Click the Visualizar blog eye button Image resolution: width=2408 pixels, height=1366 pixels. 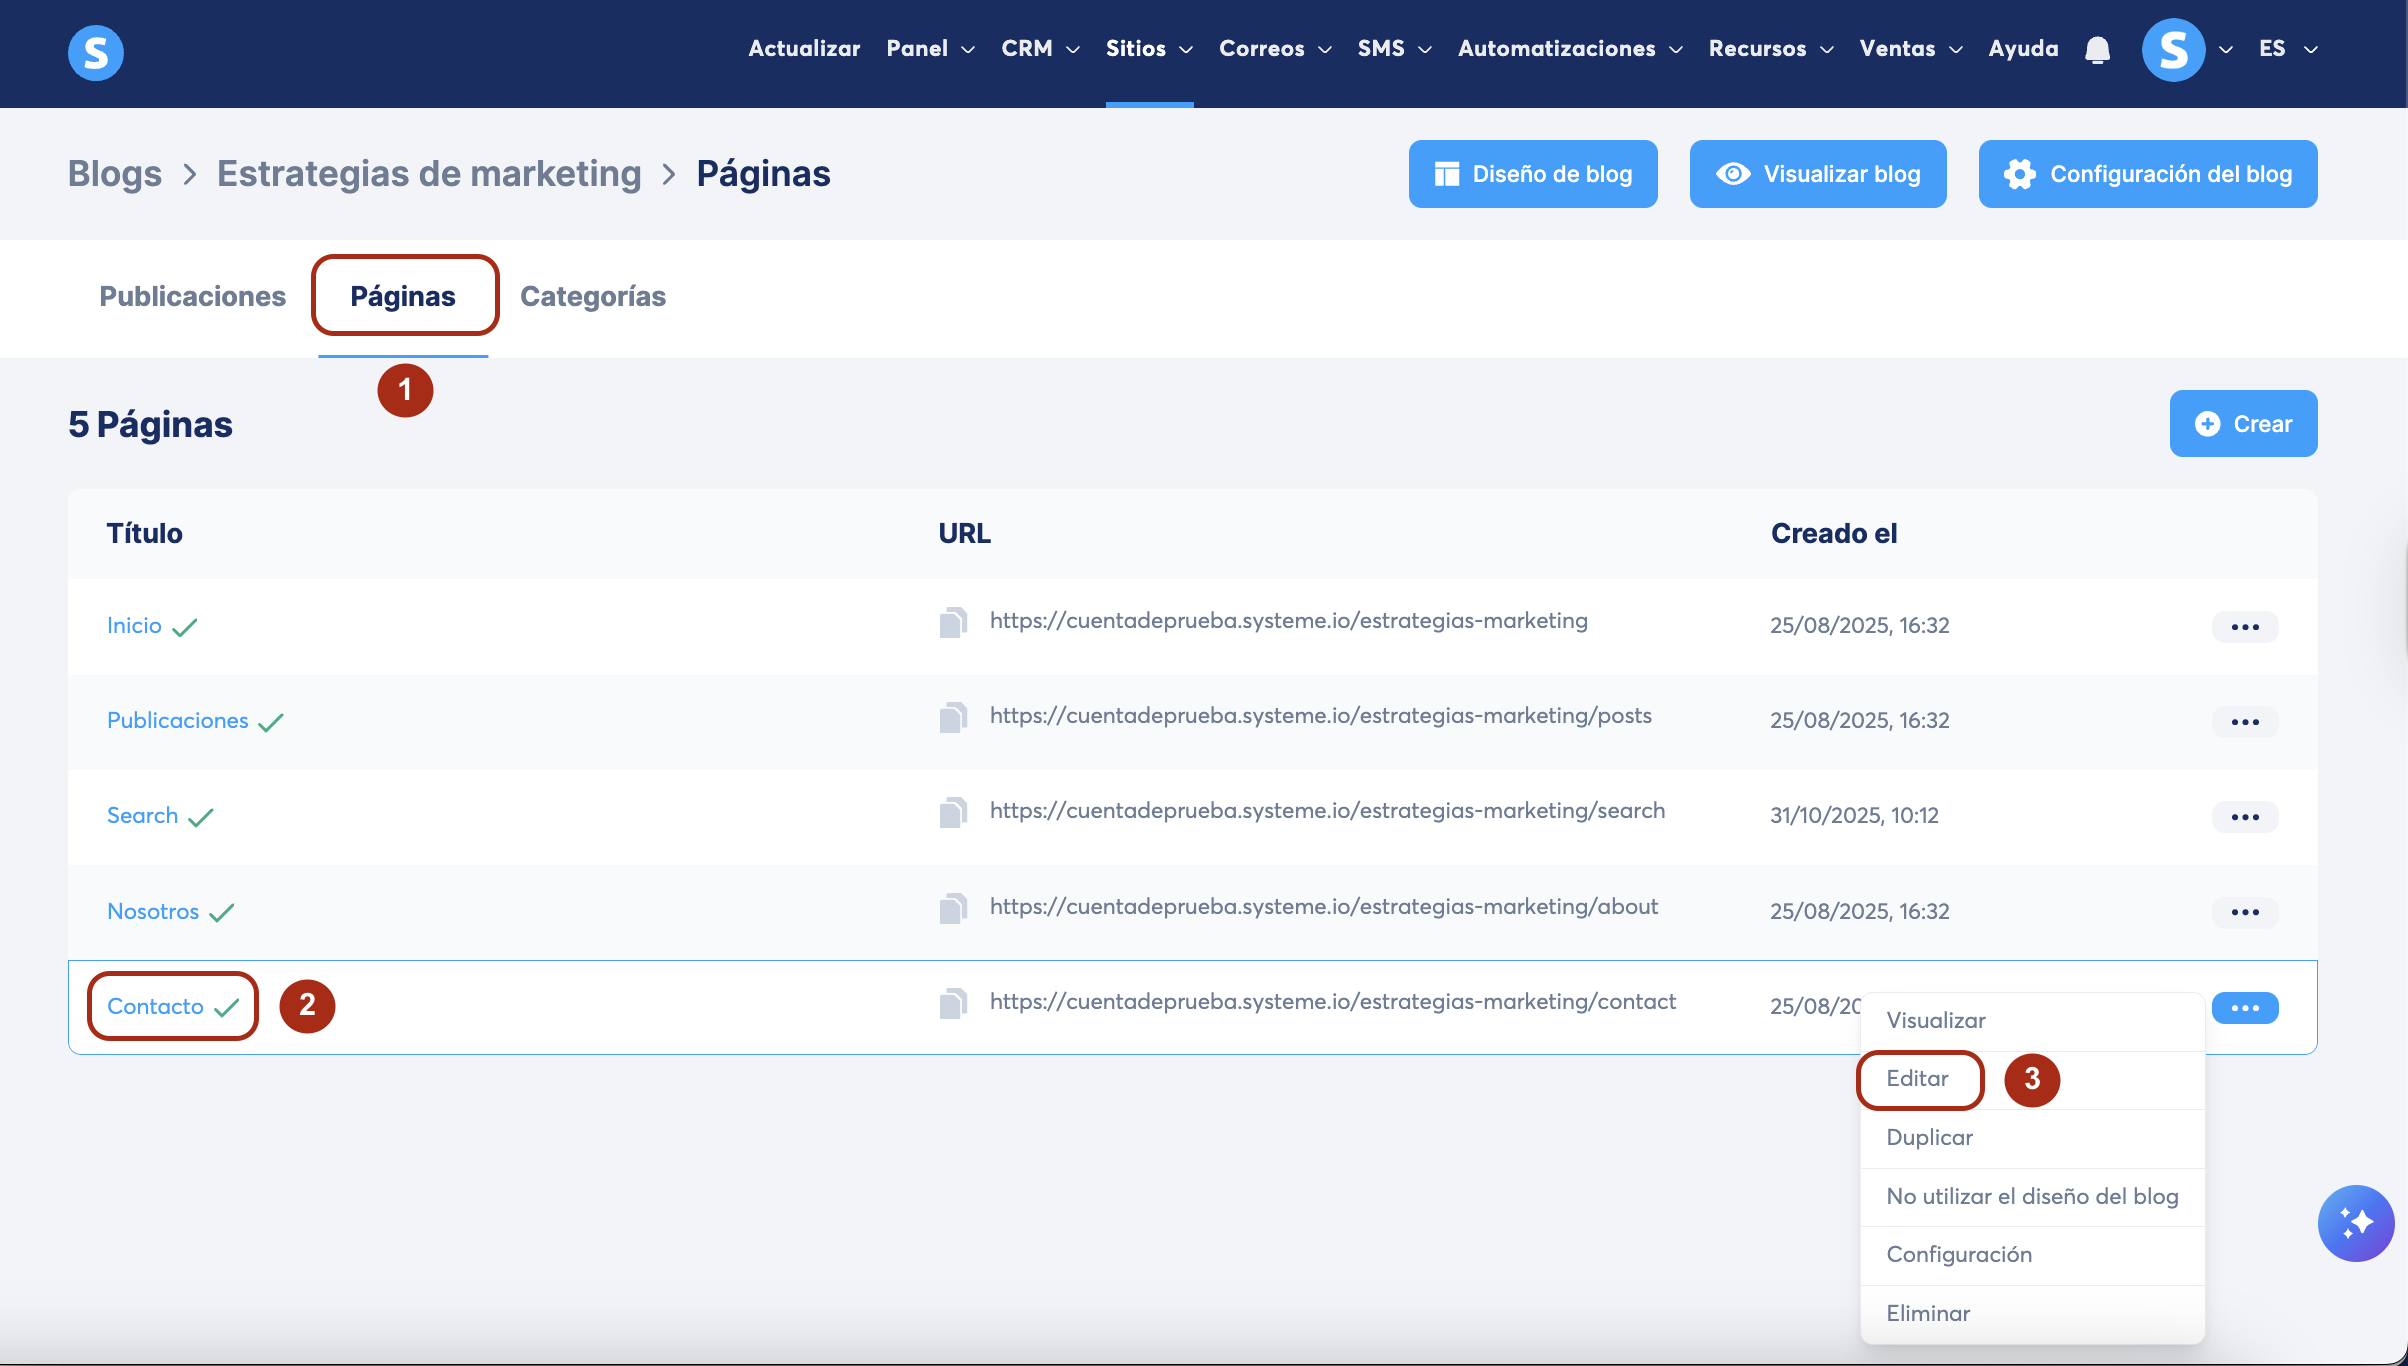tap(1817, 174)
